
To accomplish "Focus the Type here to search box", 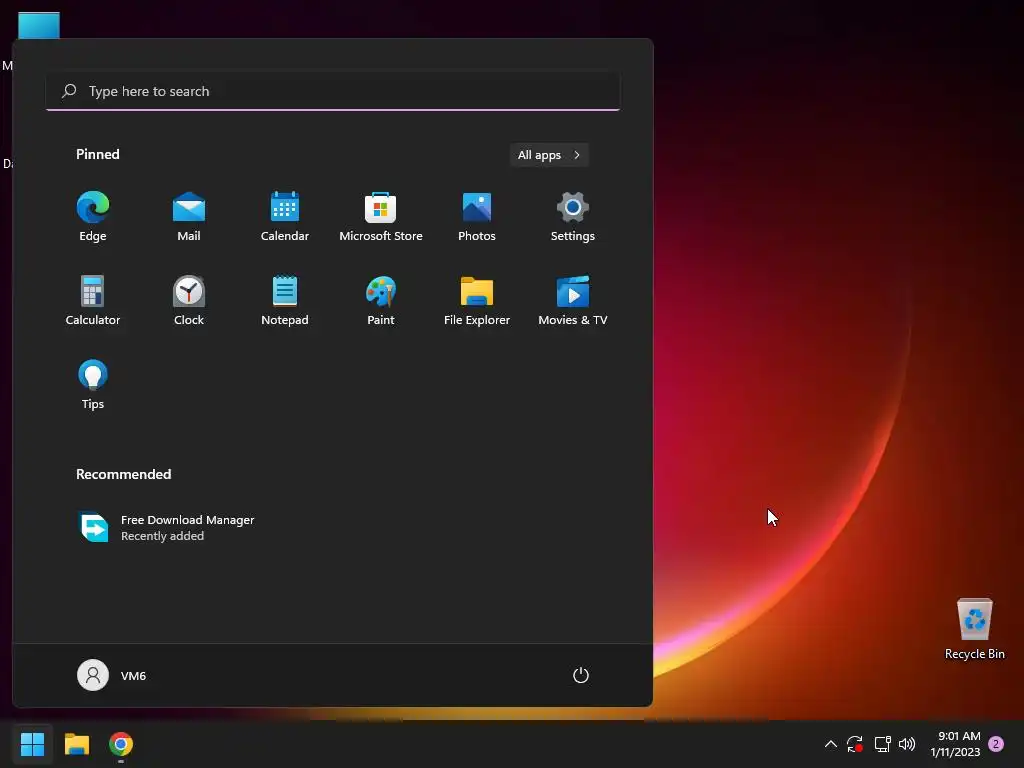I will [x=333, y=91].
